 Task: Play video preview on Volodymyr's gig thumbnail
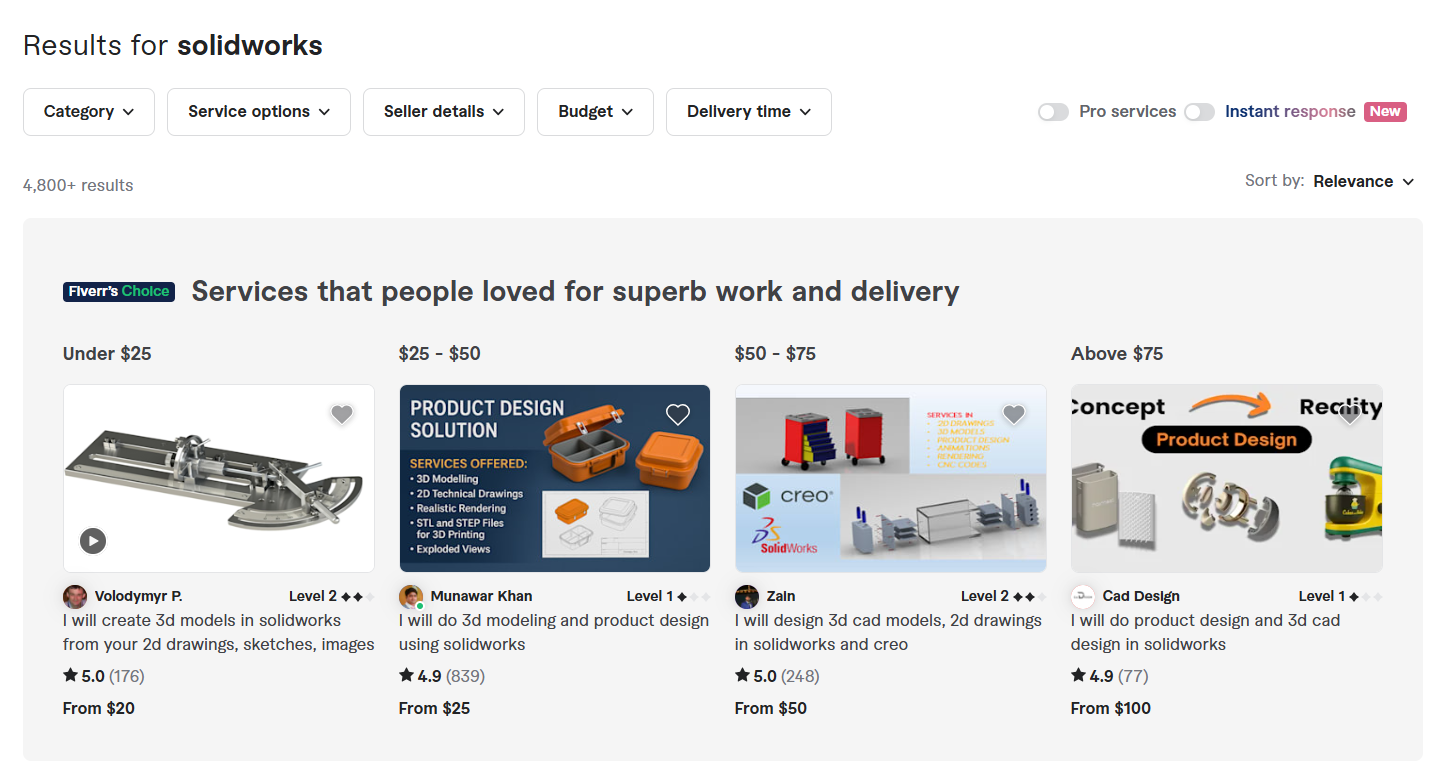[x=93, y=541]
